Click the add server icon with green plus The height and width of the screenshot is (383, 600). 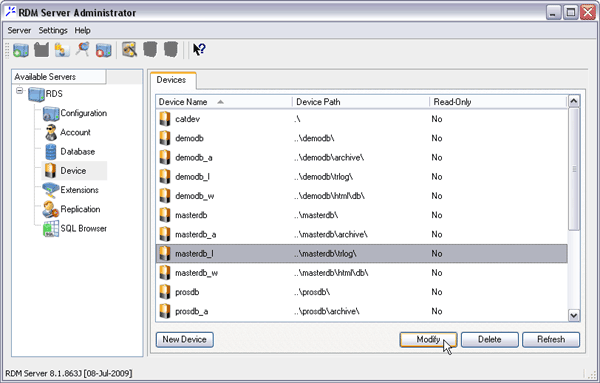tap(21, 50)
